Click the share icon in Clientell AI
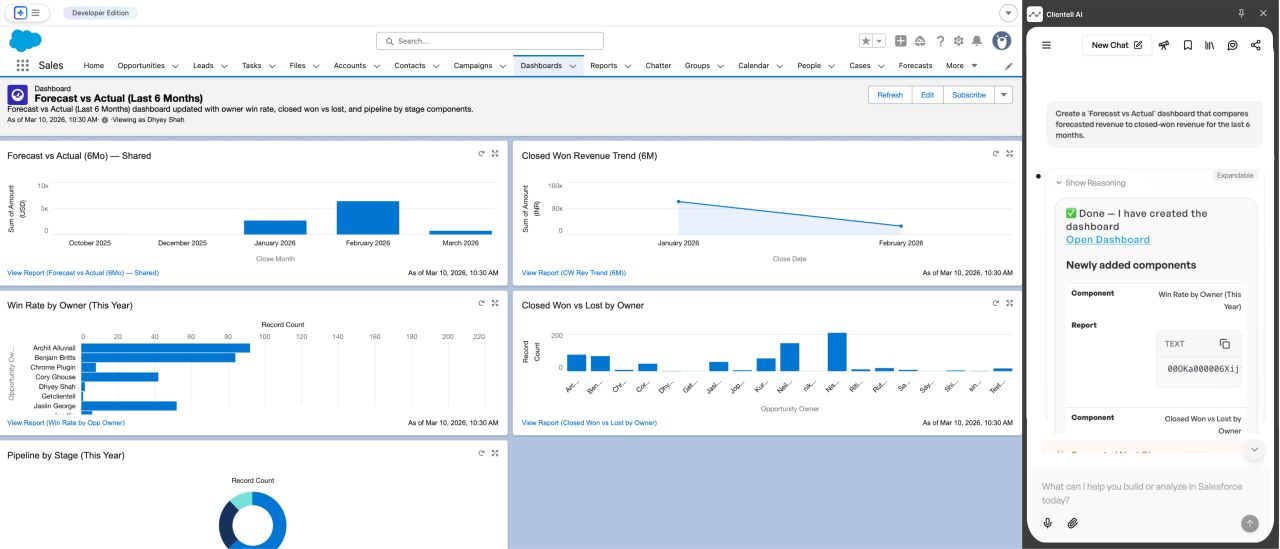 coord(1255,45)
